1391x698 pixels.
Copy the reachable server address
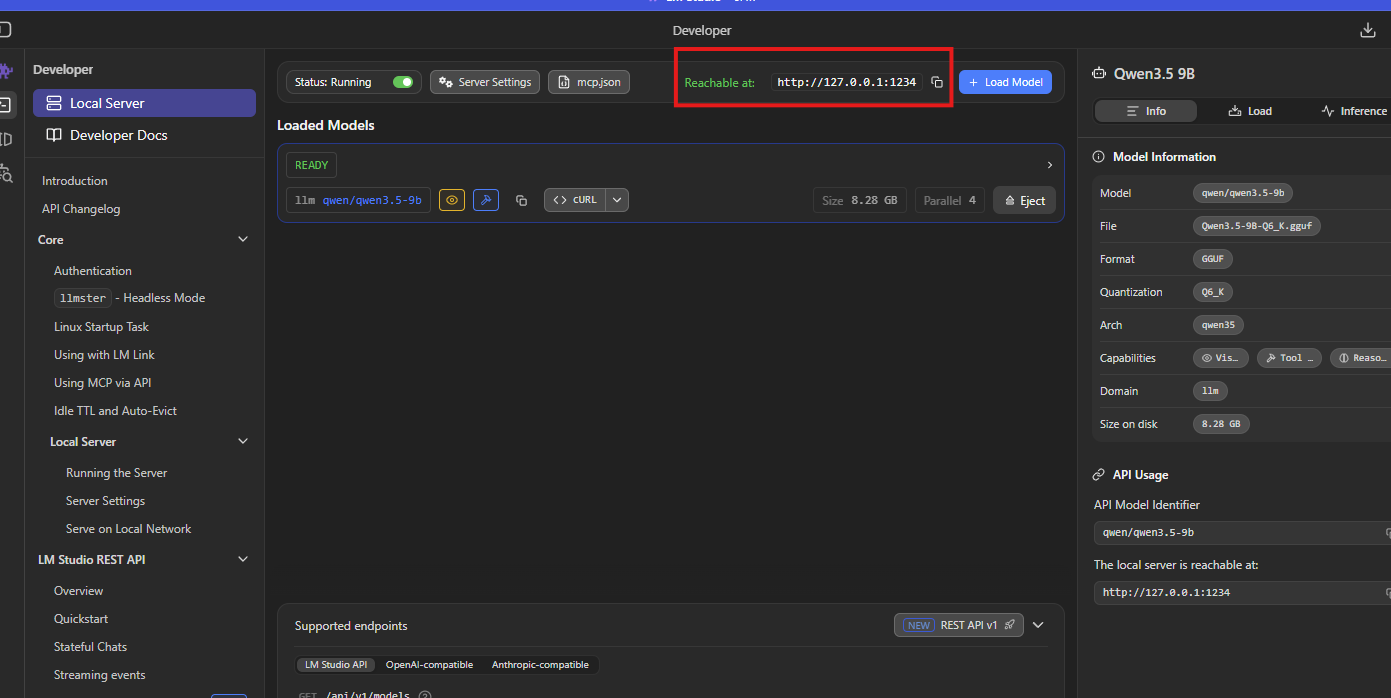[937, 82]
